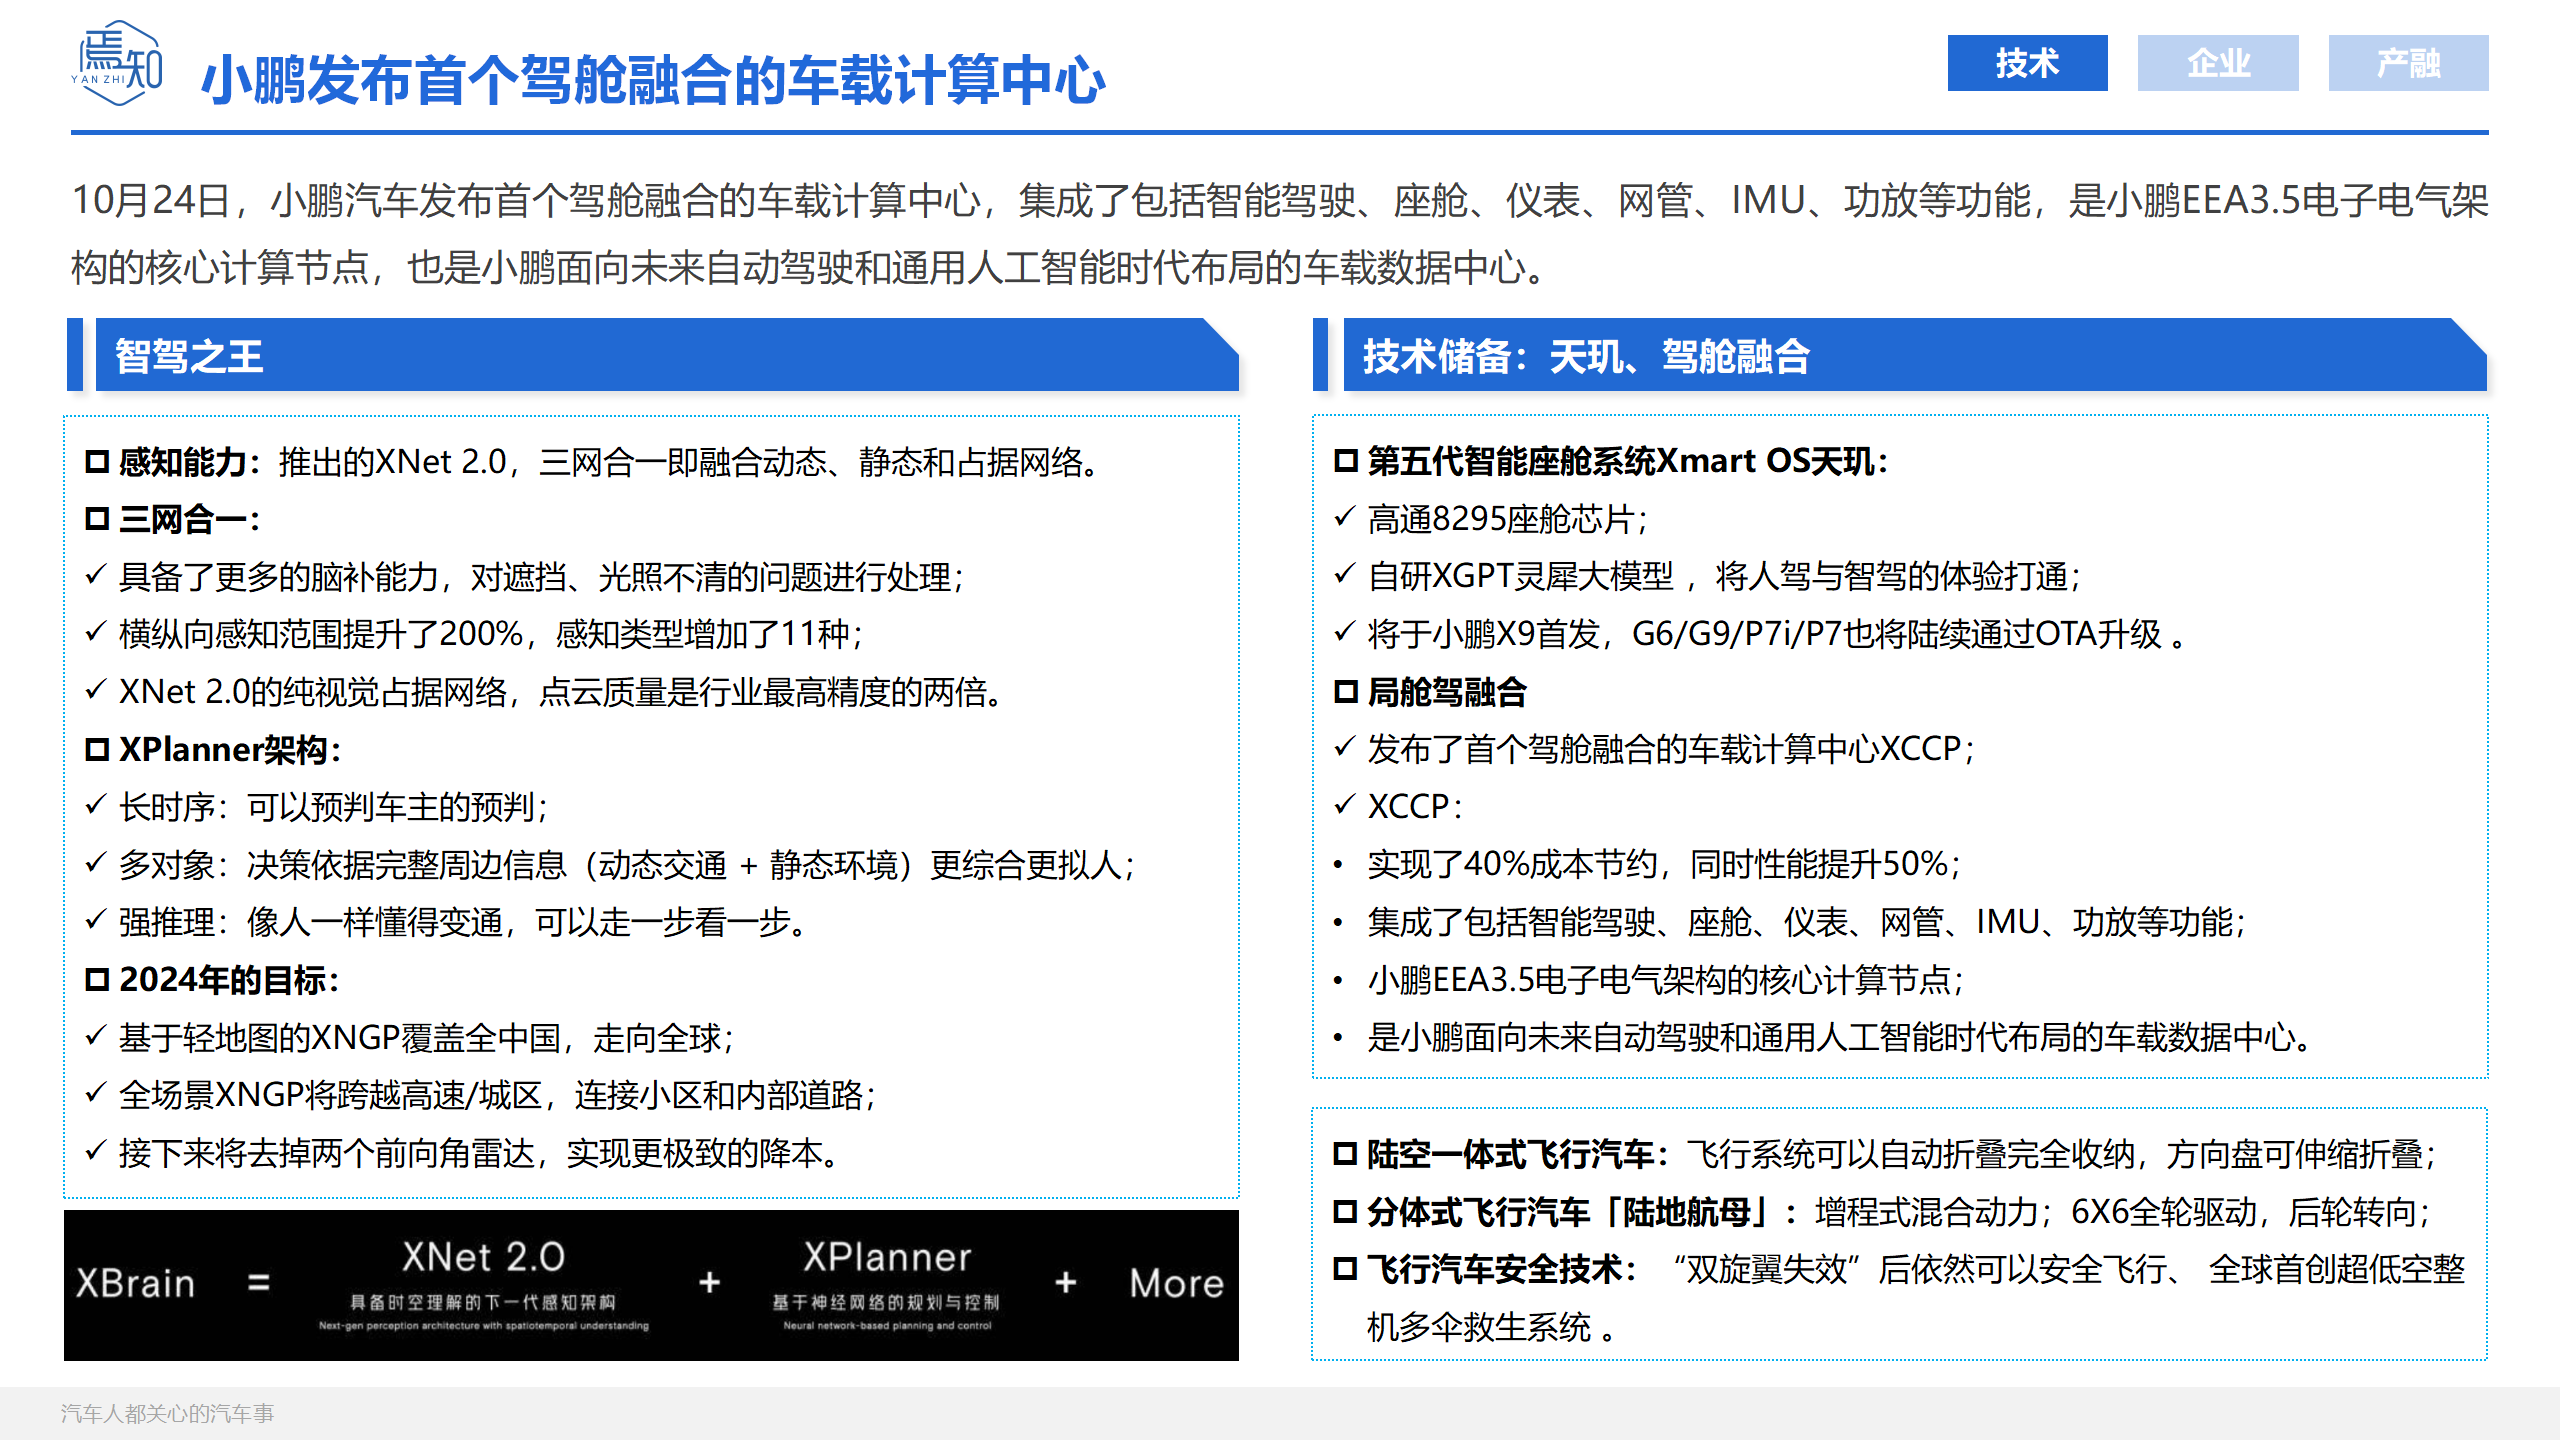This screenshot has height=1440, width=2560.
Task: Switch to the 企业 tab
Action: point(2217,63)
